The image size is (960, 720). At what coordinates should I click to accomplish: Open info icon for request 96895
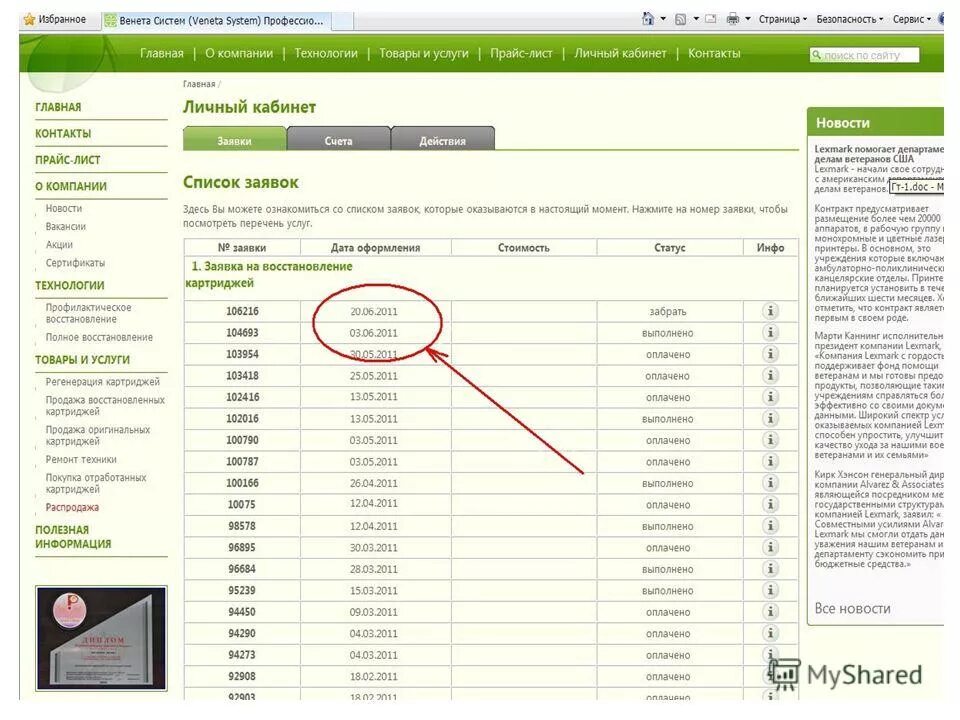770,547
